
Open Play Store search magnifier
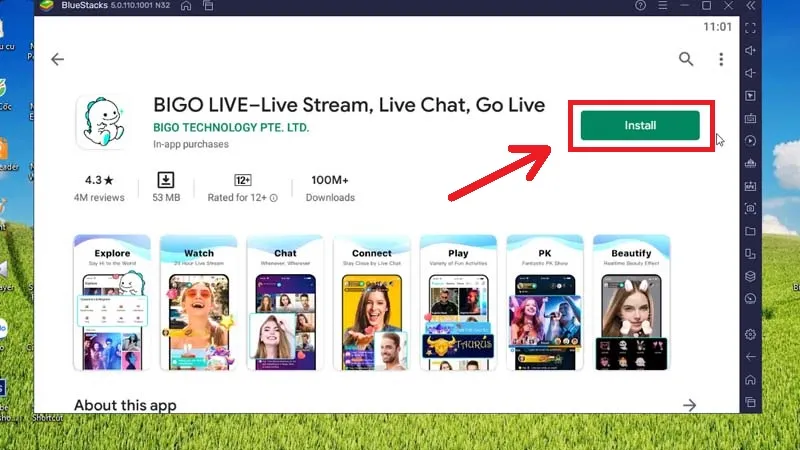tap(686, 59)
